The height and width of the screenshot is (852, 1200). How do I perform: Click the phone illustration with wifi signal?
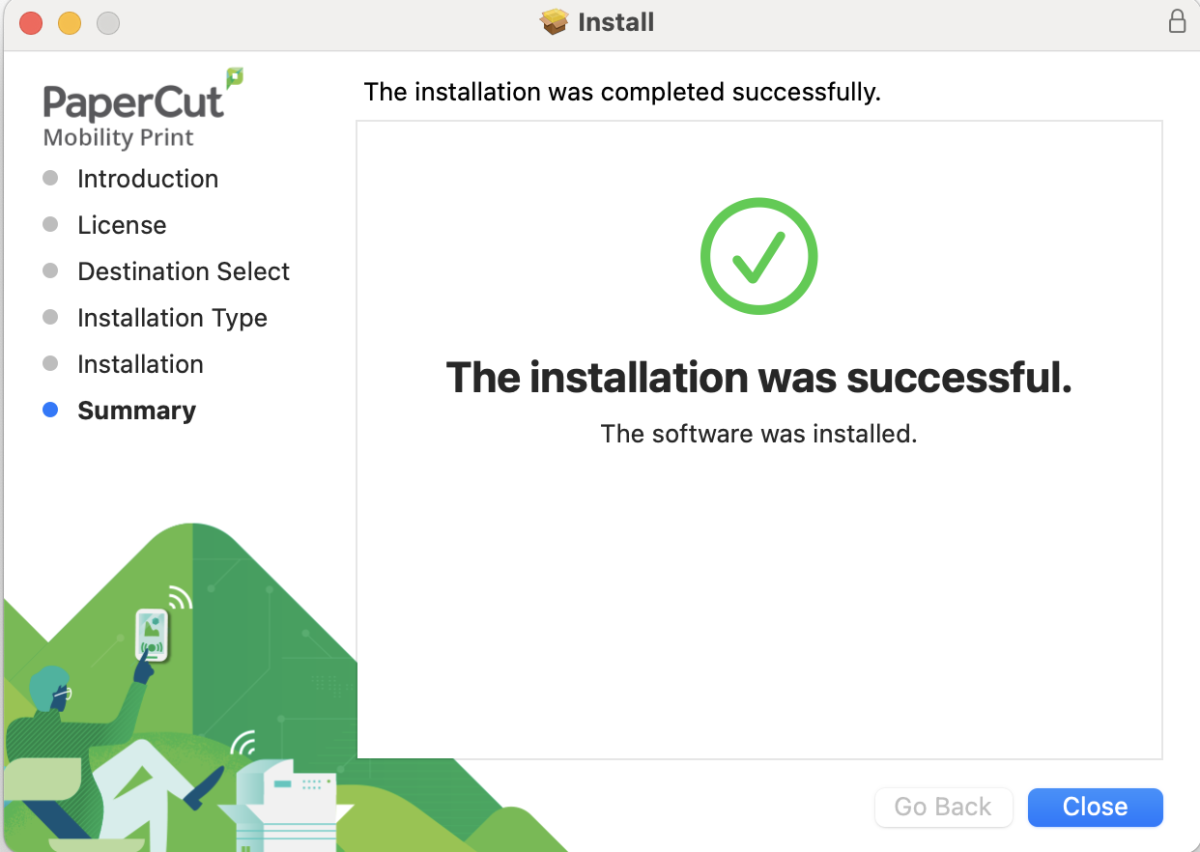click(x=152, y=635)
